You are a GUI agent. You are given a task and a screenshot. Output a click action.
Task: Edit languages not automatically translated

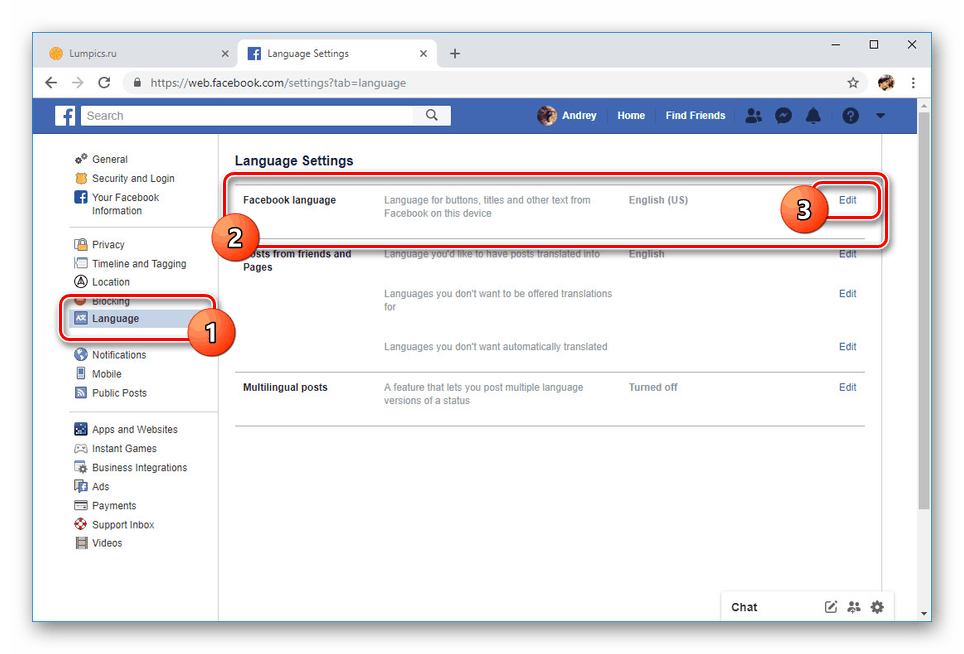(847, 347)
